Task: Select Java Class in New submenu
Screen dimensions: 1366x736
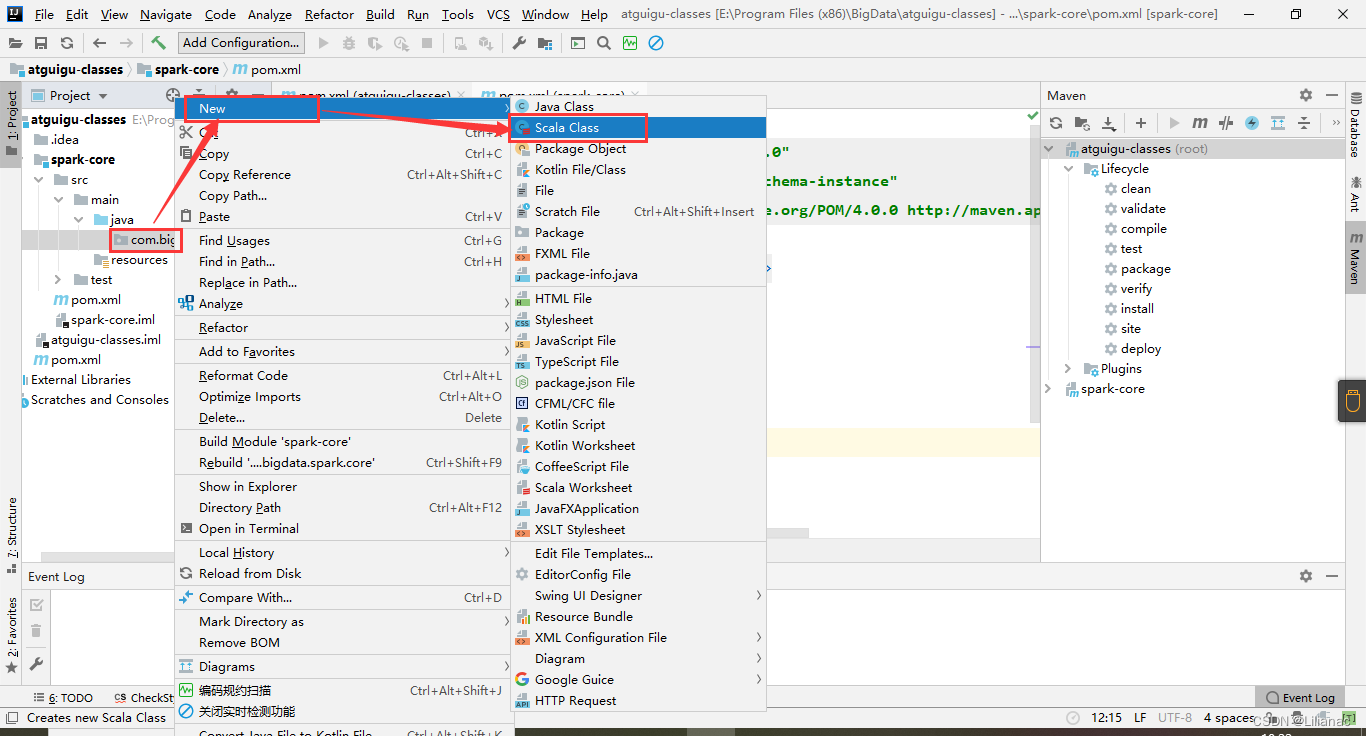Action: 638,106
